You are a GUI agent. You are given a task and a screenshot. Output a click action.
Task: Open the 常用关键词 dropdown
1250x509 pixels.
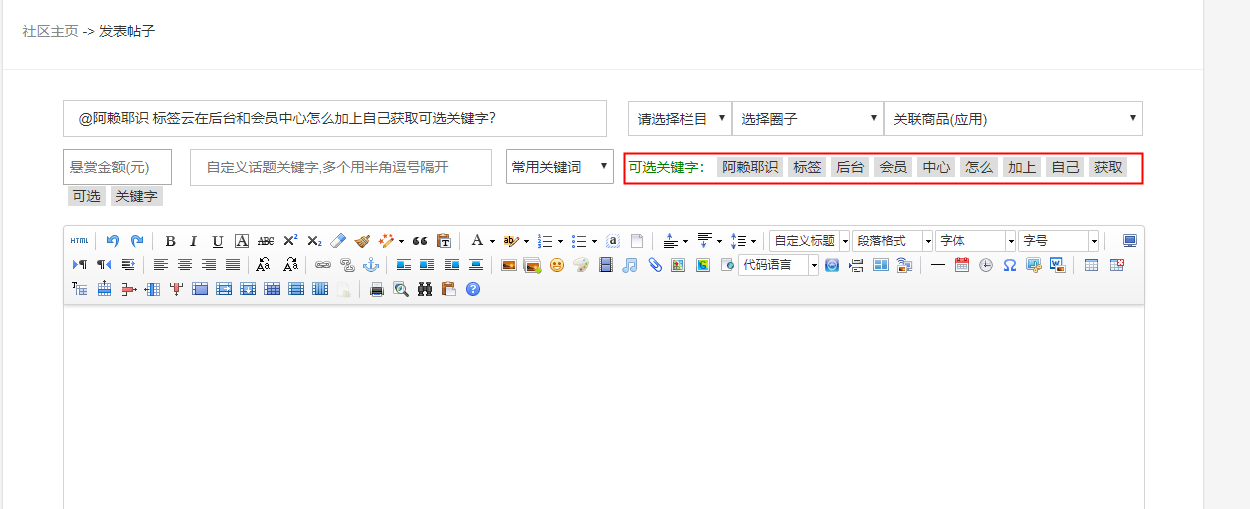(x=559, y=167)
